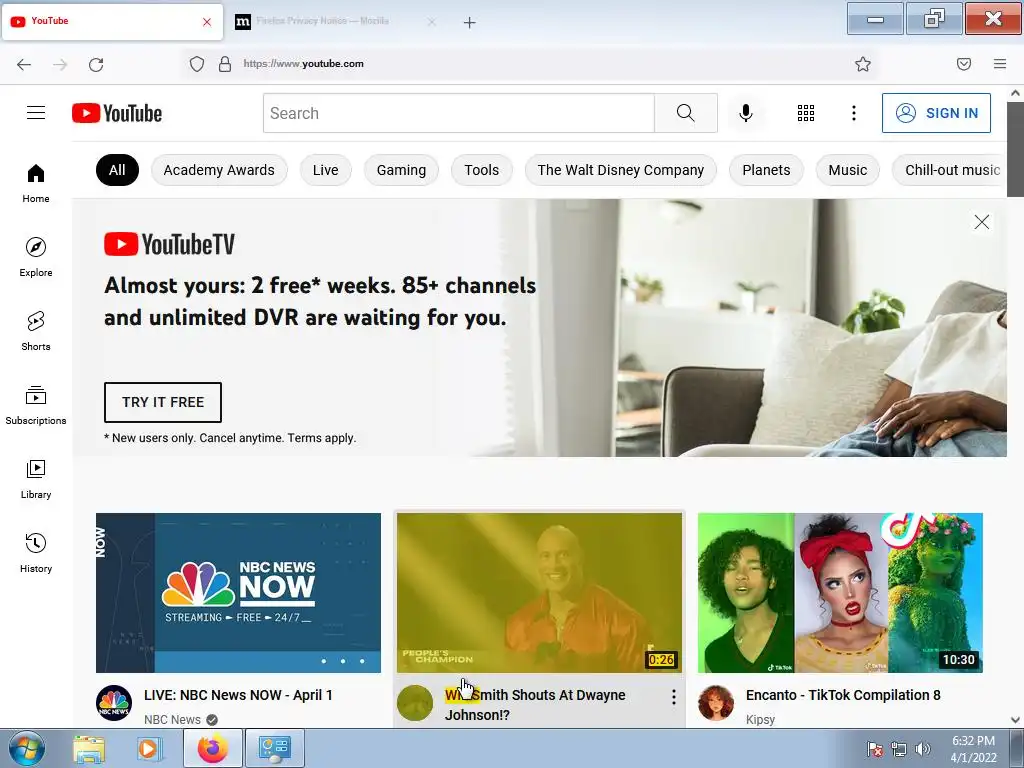Open Library in sidebar

(36, 479)
